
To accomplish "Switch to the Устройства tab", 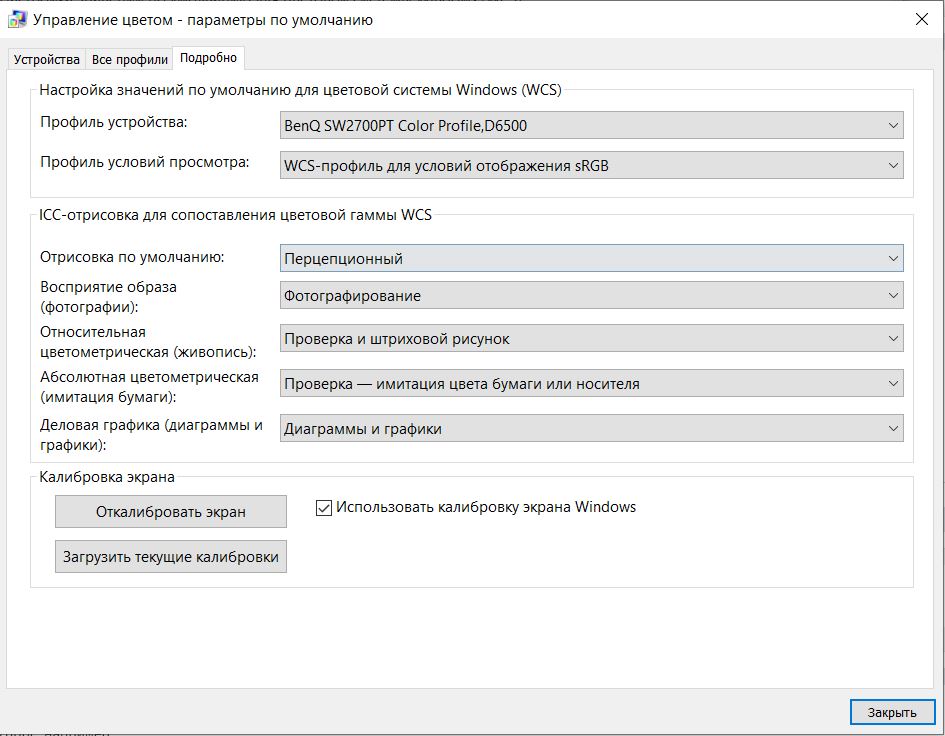I will pos(47,59).
